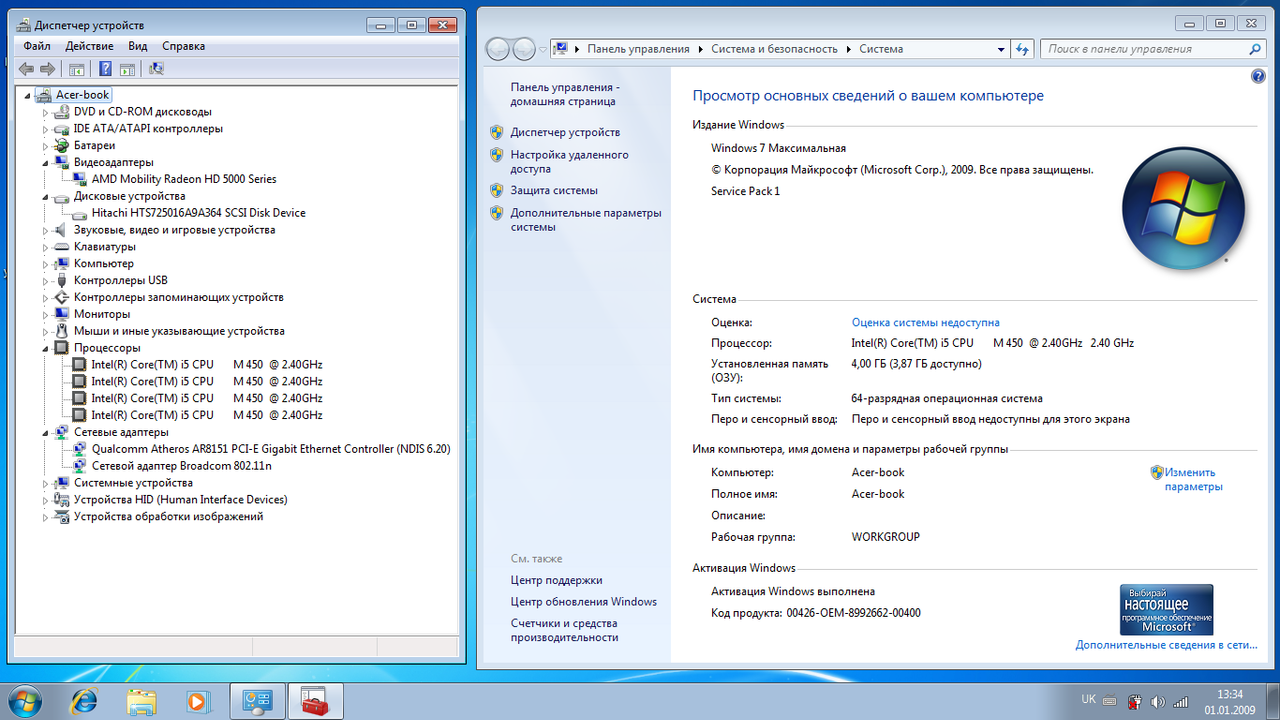The width and height of the screenshot is (1280, 720).
Task: Click Система и безопасность breadcrumb
Action: tap(775, 49)
